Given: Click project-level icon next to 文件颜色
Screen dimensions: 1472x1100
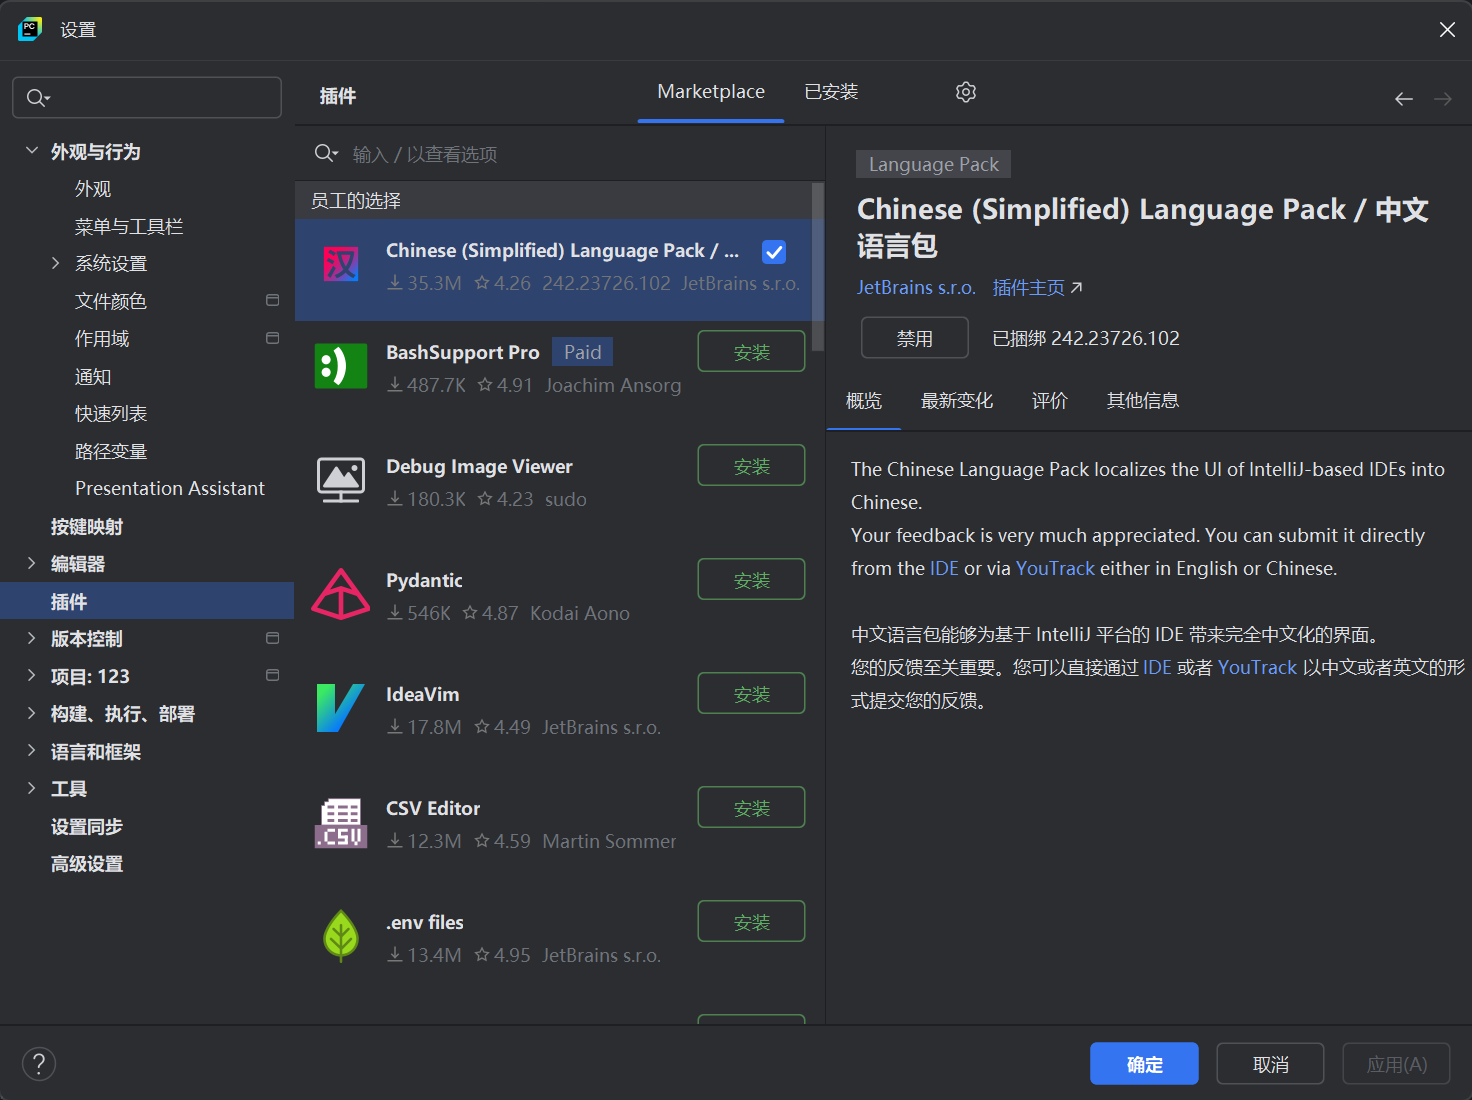Looking at the screenshot, I should 272,300.
